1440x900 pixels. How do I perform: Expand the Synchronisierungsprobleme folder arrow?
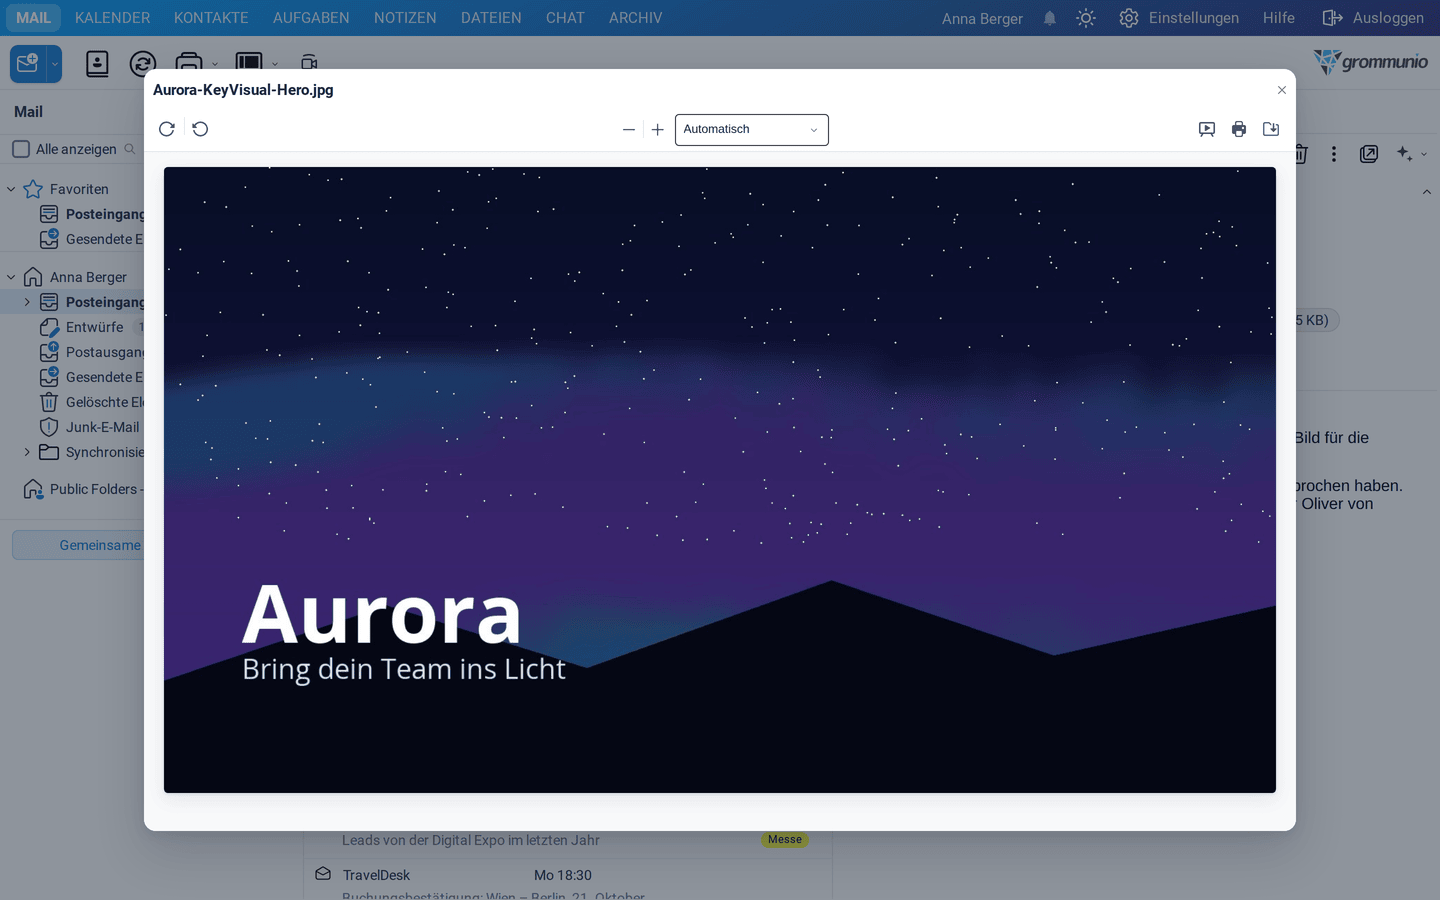[27, 452]
